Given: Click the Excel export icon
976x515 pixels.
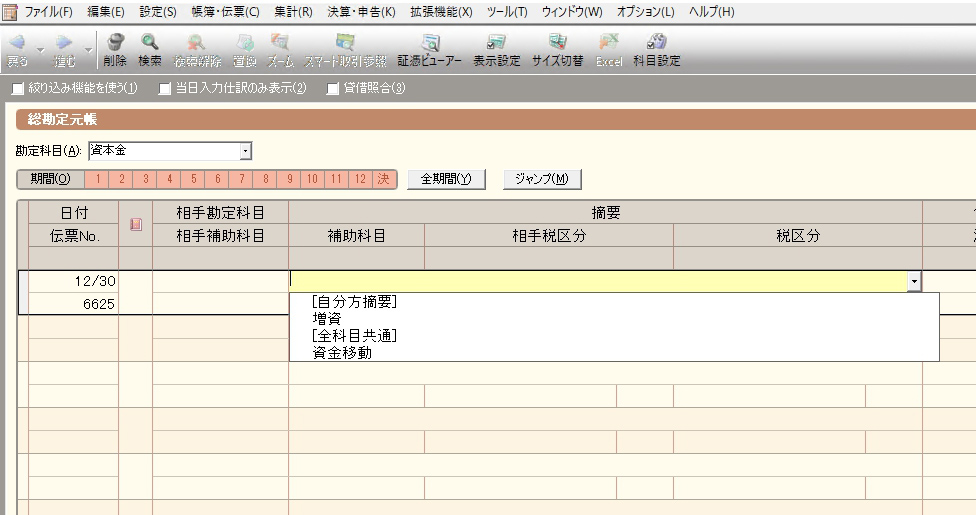Looking at the screenshot, I should [608, 43].
